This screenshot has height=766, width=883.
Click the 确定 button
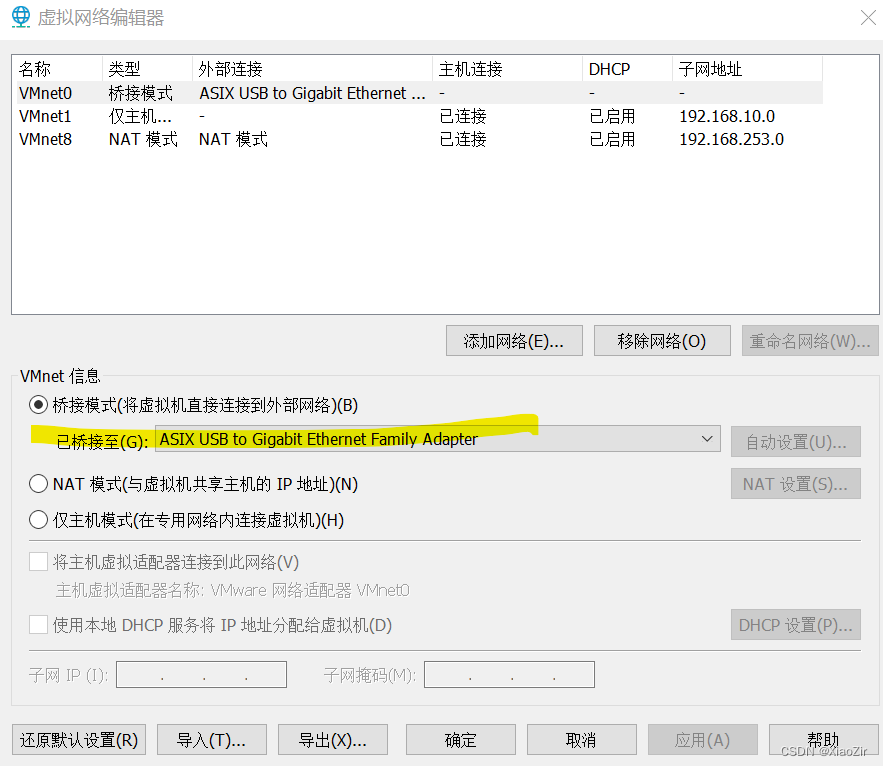pyautogui.click(x=460, y=739)
